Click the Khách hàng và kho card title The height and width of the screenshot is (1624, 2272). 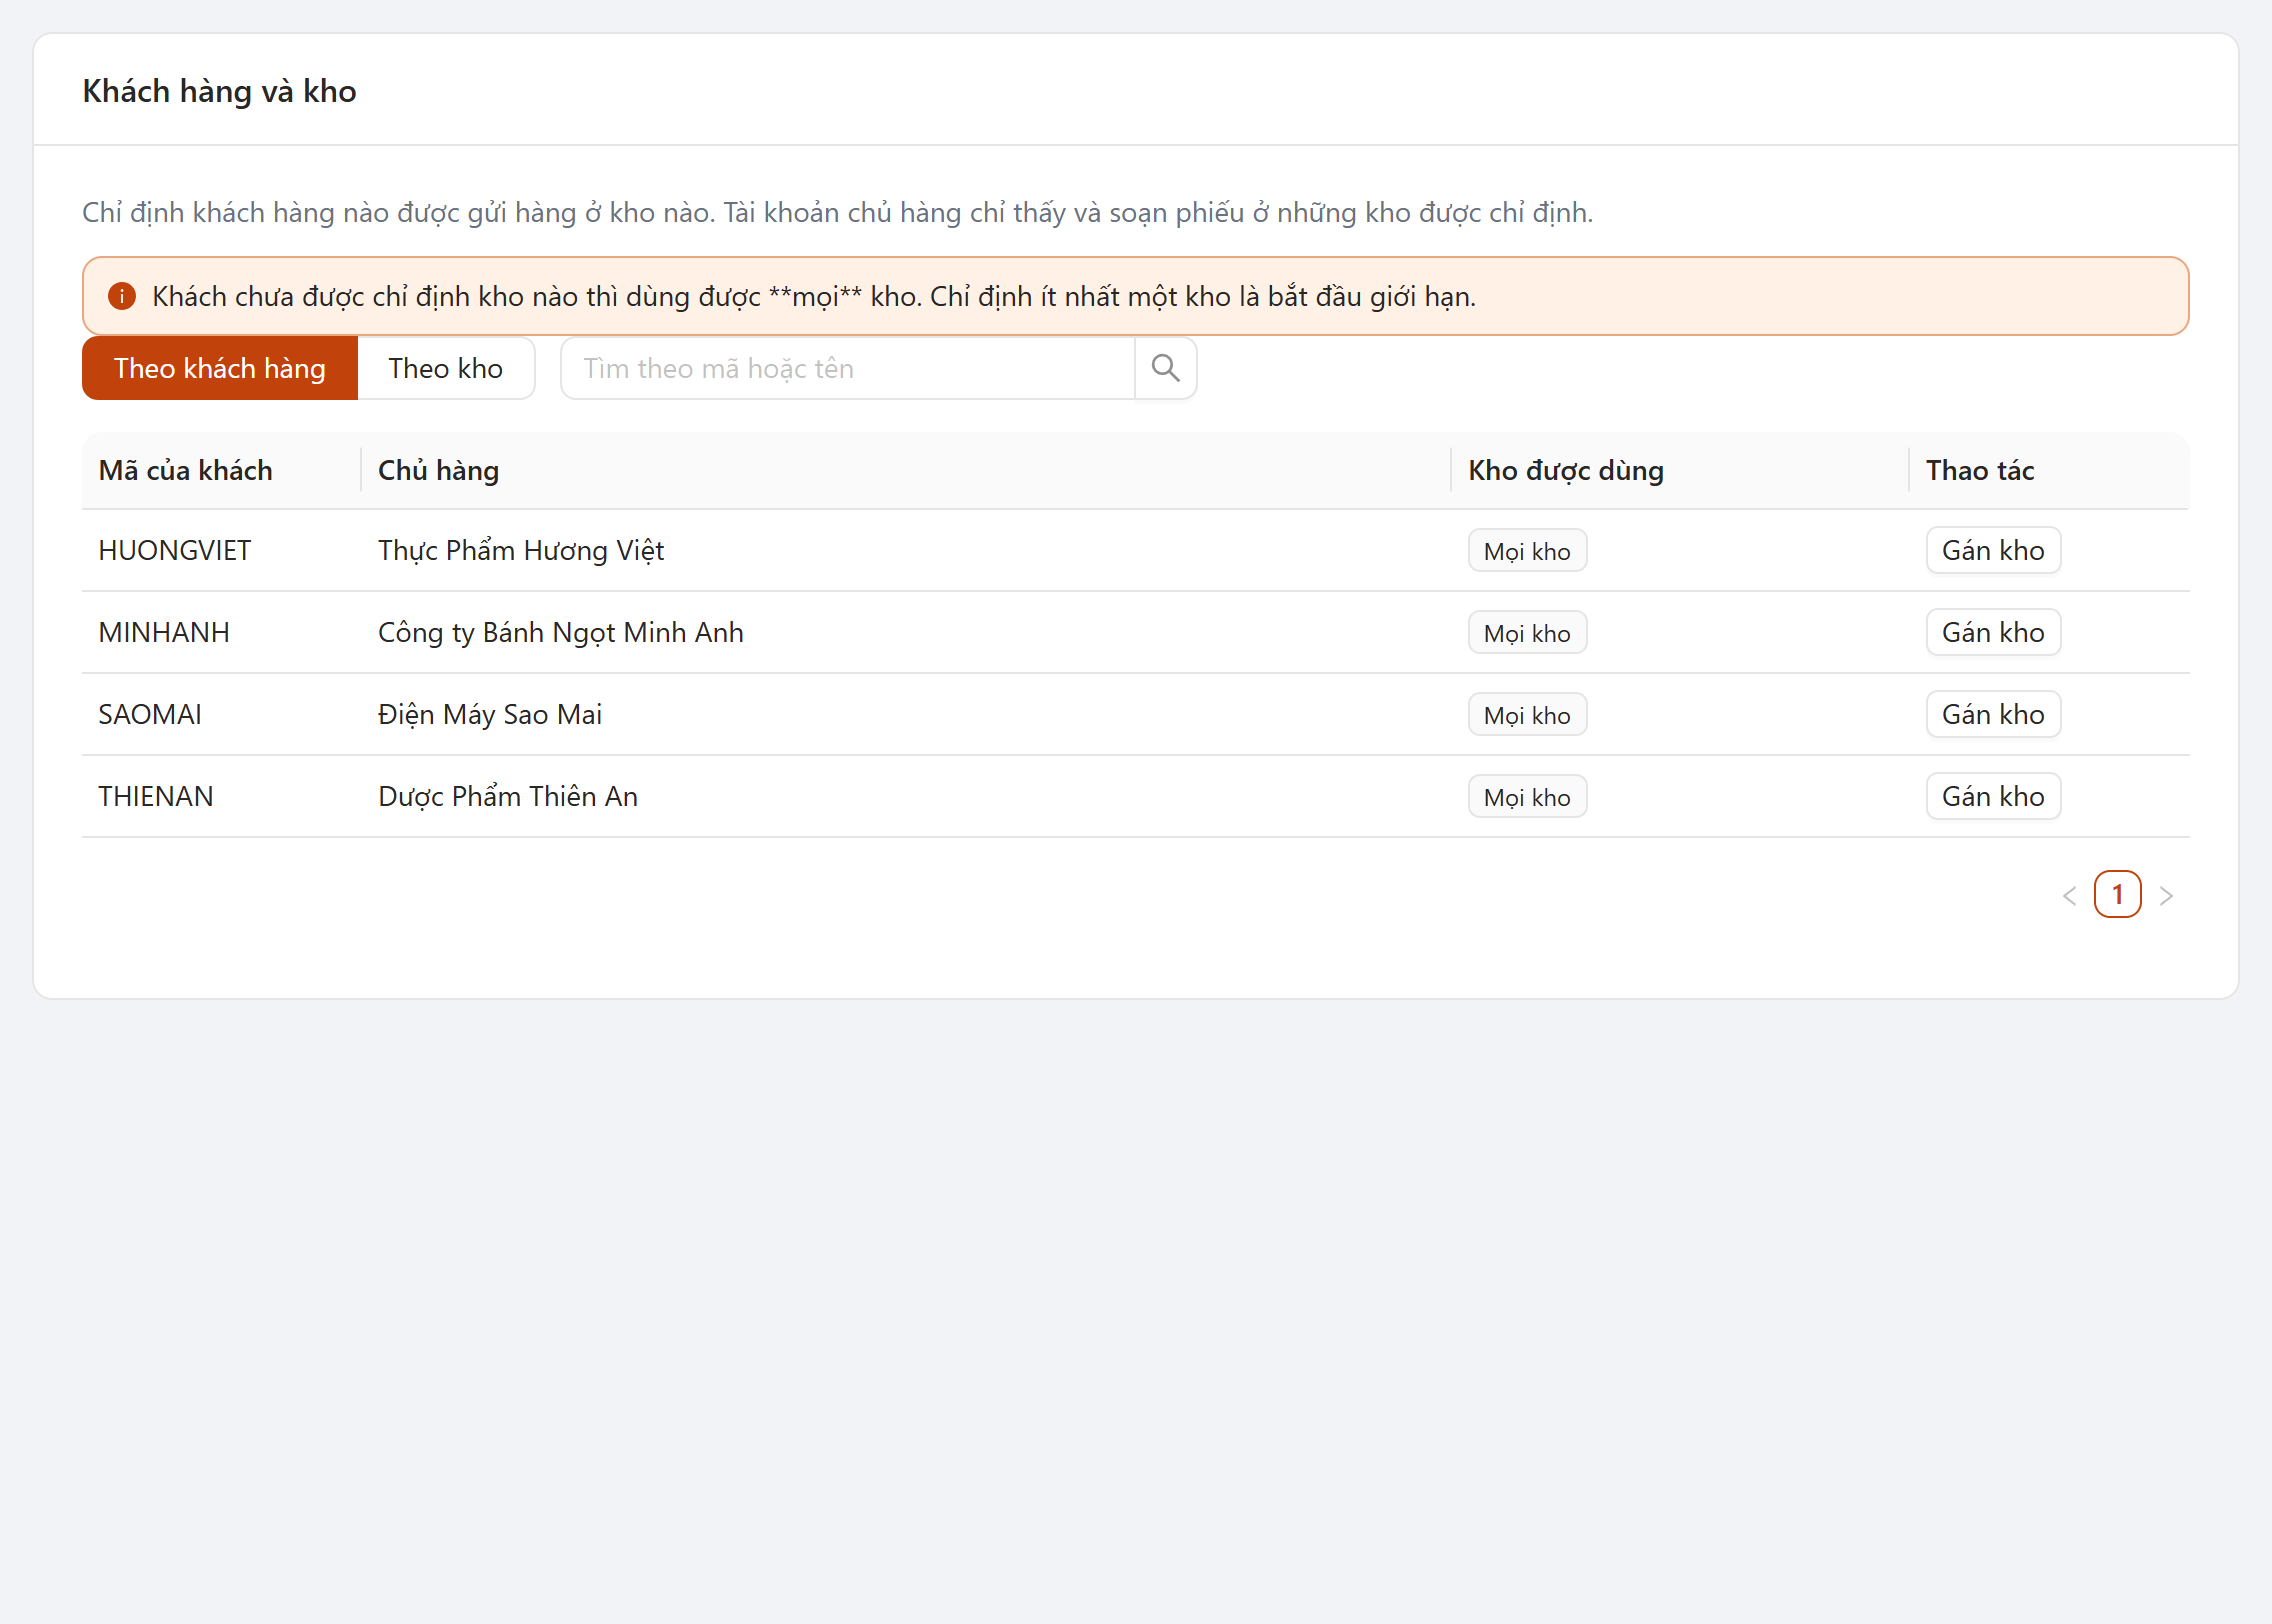(219, 91)
